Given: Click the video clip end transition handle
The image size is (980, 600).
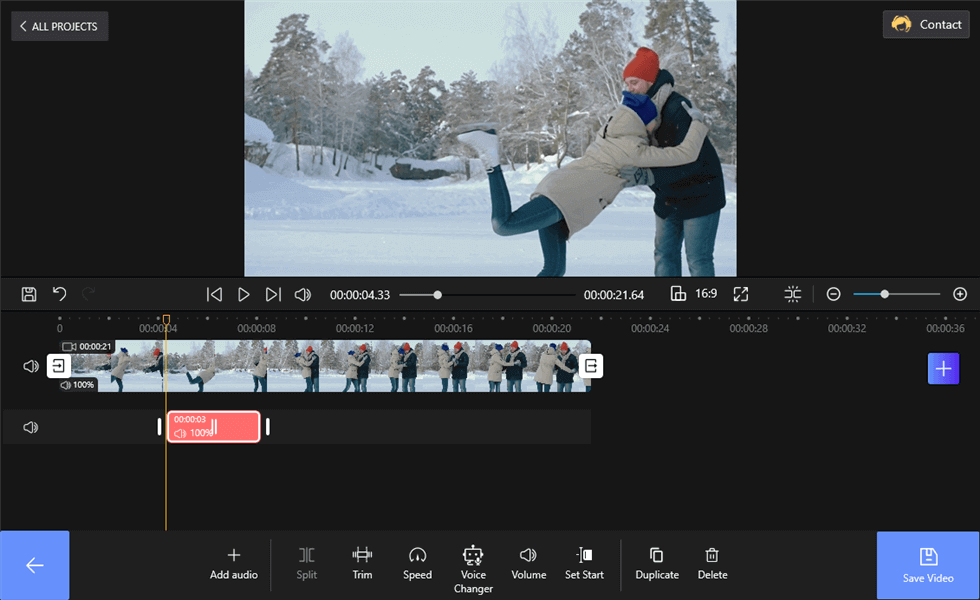Looking at the screenshot, I should [591, 366].
